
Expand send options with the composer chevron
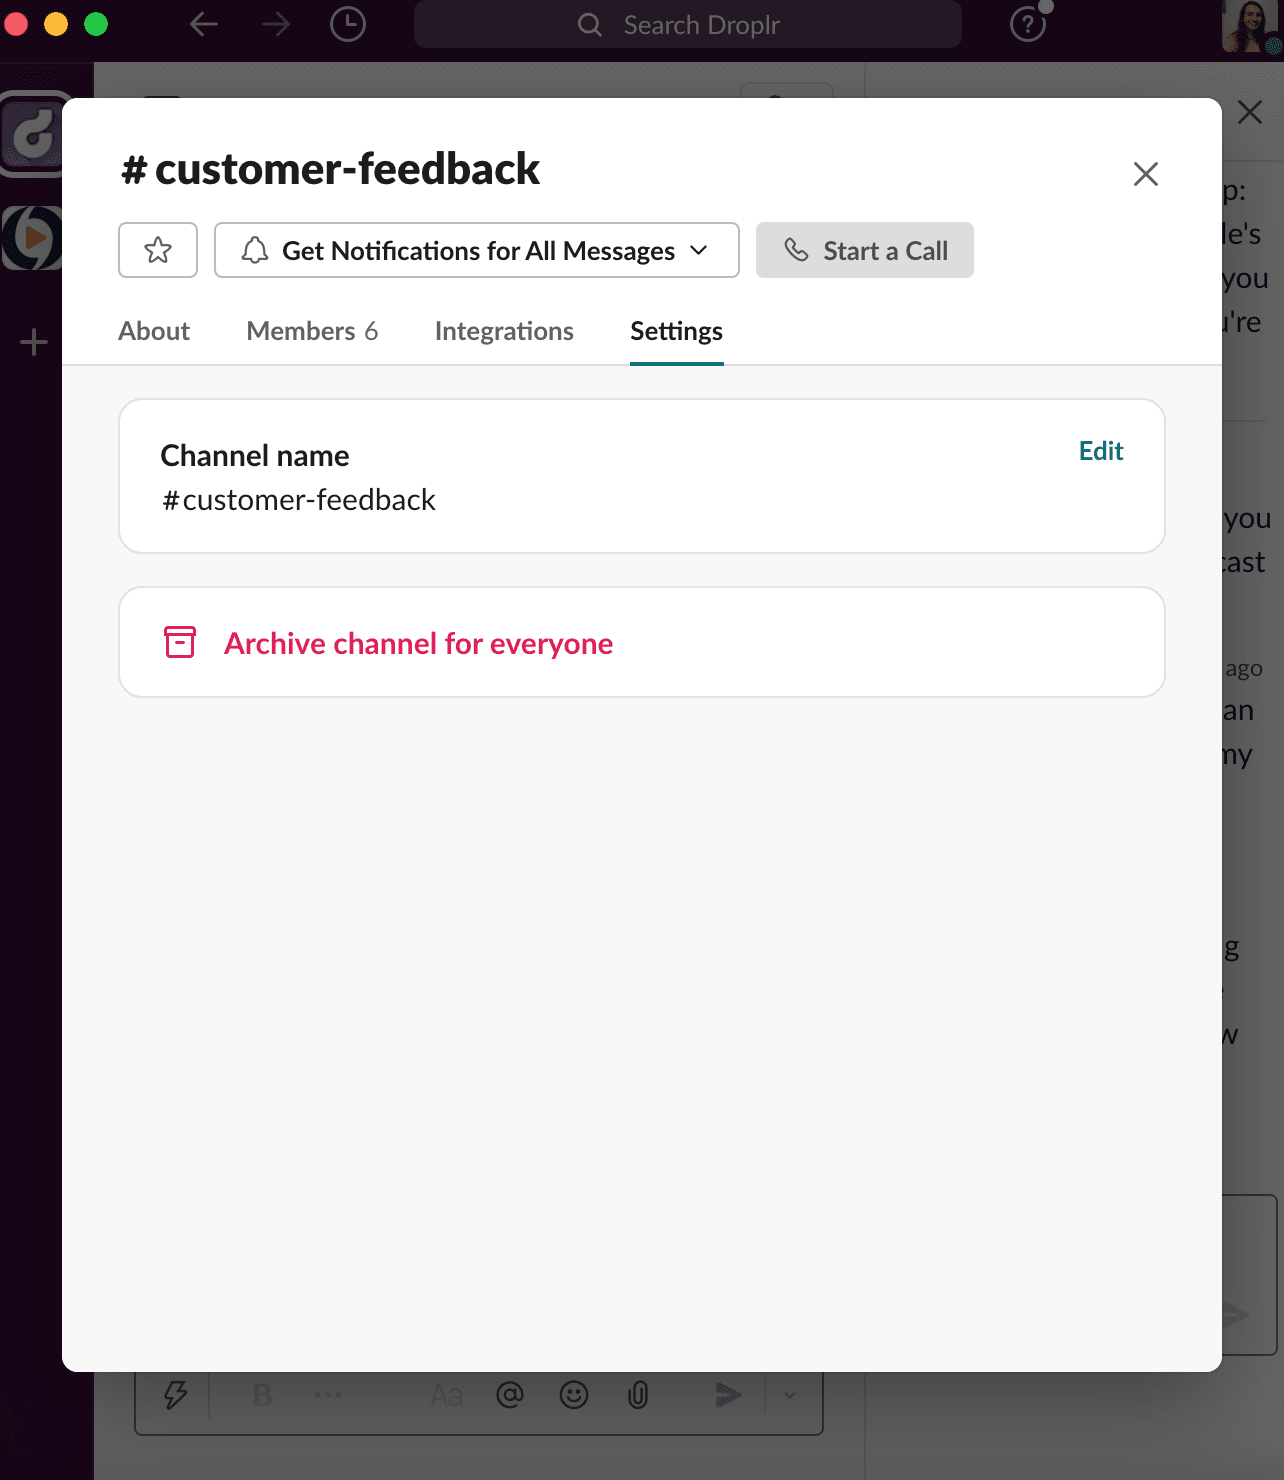pos(790,1395)
